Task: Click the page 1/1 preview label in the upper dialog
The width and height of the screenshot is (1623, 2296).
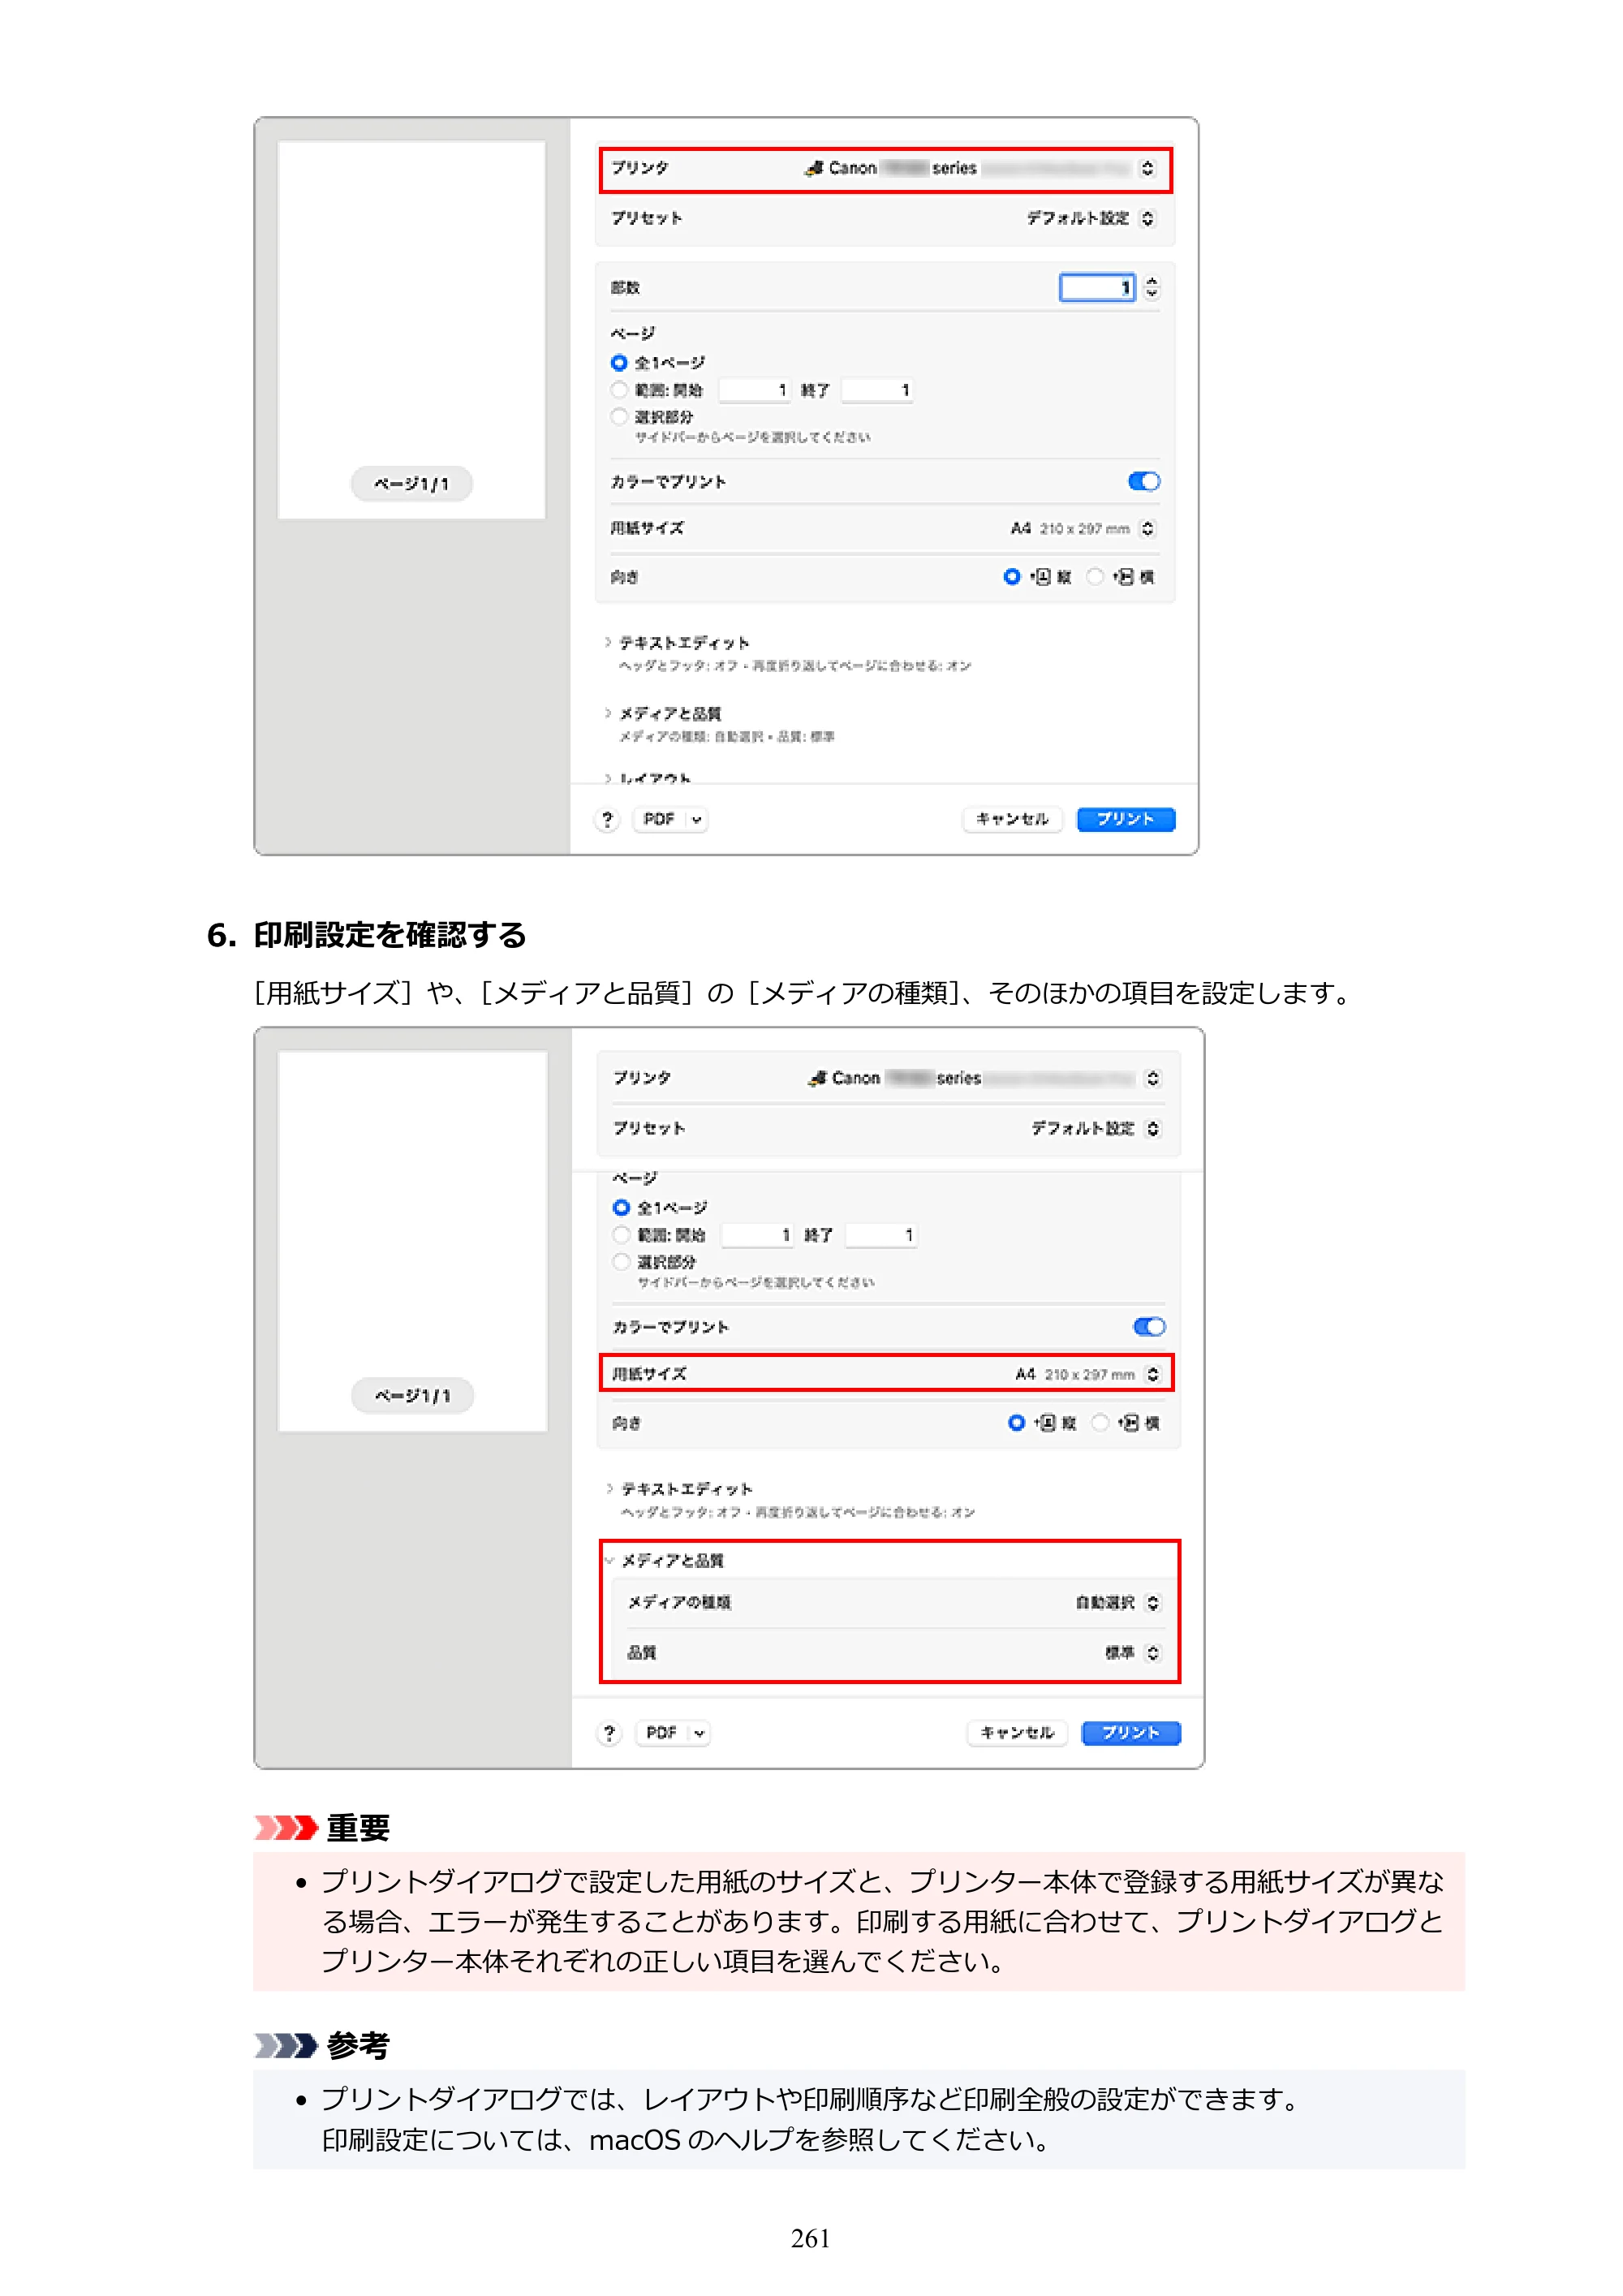Action: 412,484
